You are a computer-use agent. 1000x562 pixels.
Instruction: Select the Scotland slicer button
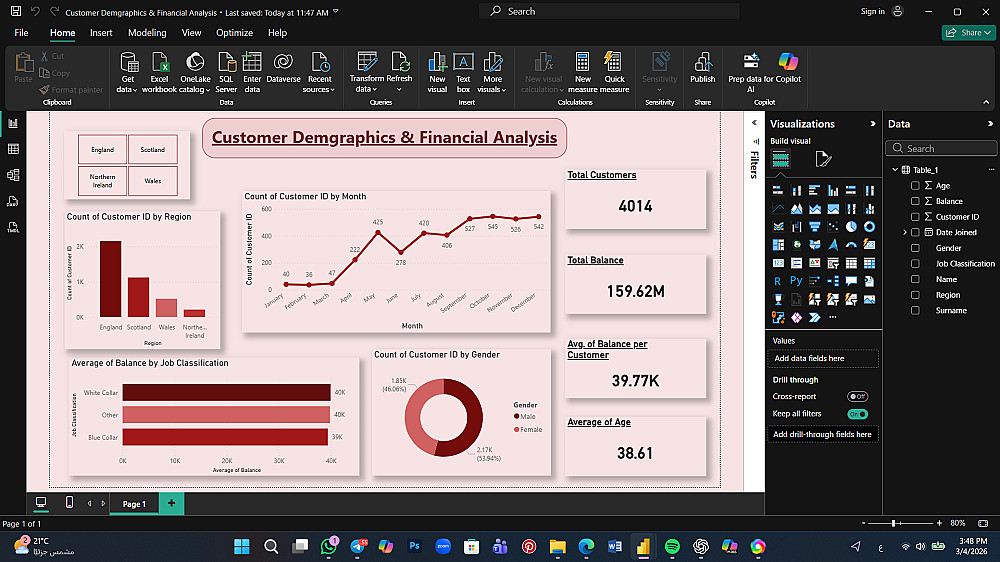click(152, 149)
